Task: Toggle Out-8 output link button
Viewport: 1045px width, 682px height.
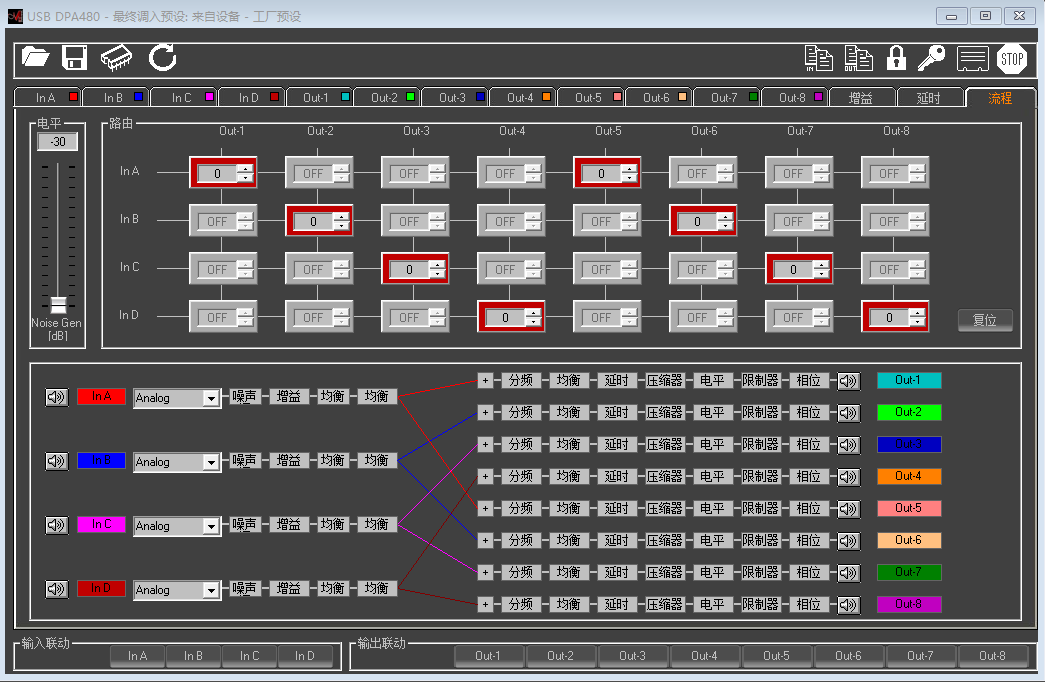Action: 992,656
